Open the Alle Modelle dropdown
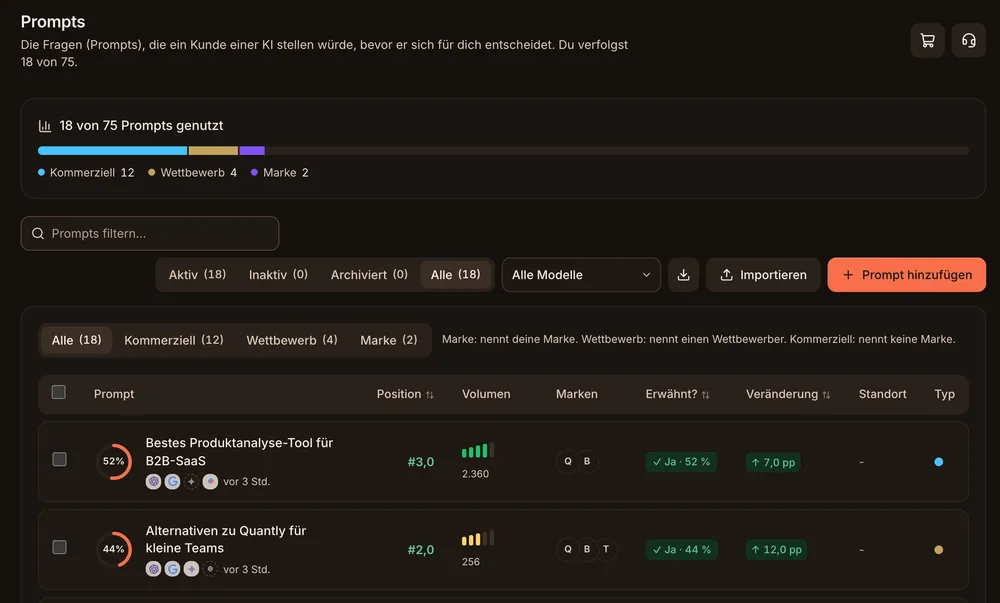Screen dimensions: 1000x603 pos(581,275)
